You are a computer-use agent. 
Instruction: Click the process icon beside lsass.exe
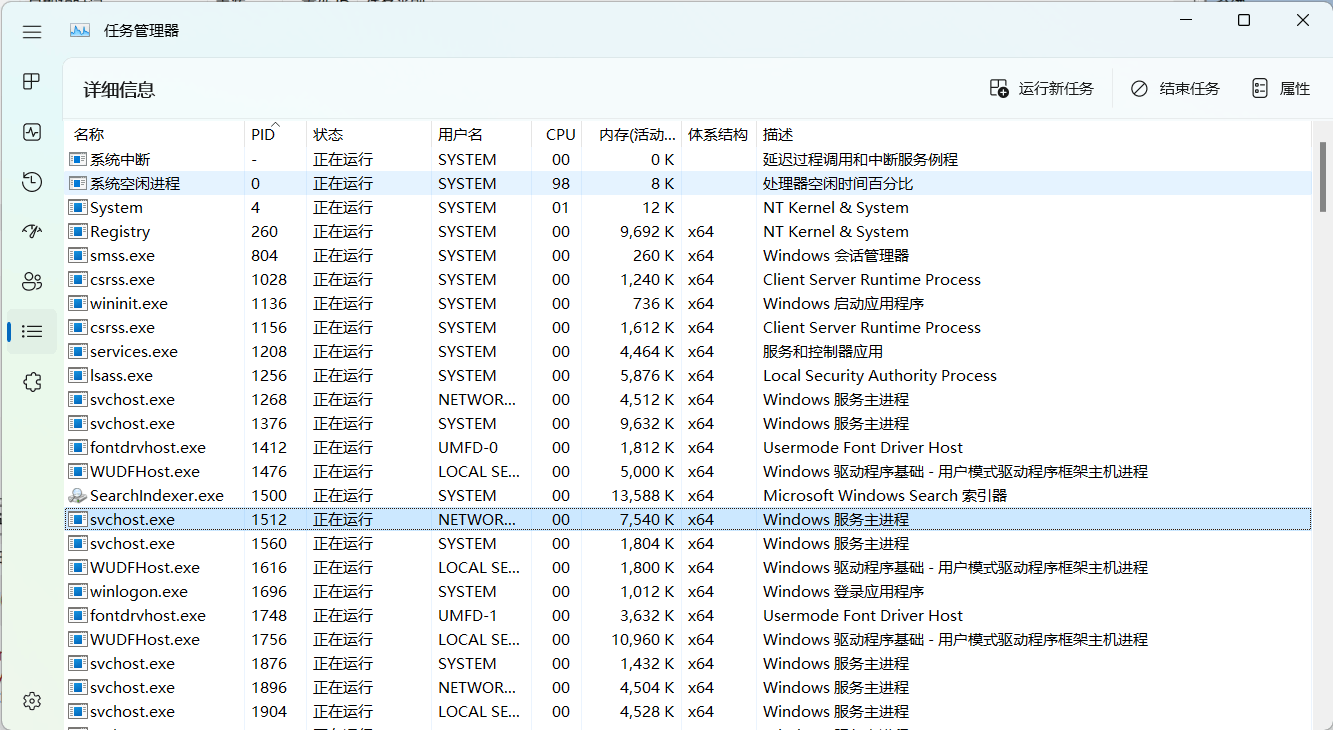78,376
